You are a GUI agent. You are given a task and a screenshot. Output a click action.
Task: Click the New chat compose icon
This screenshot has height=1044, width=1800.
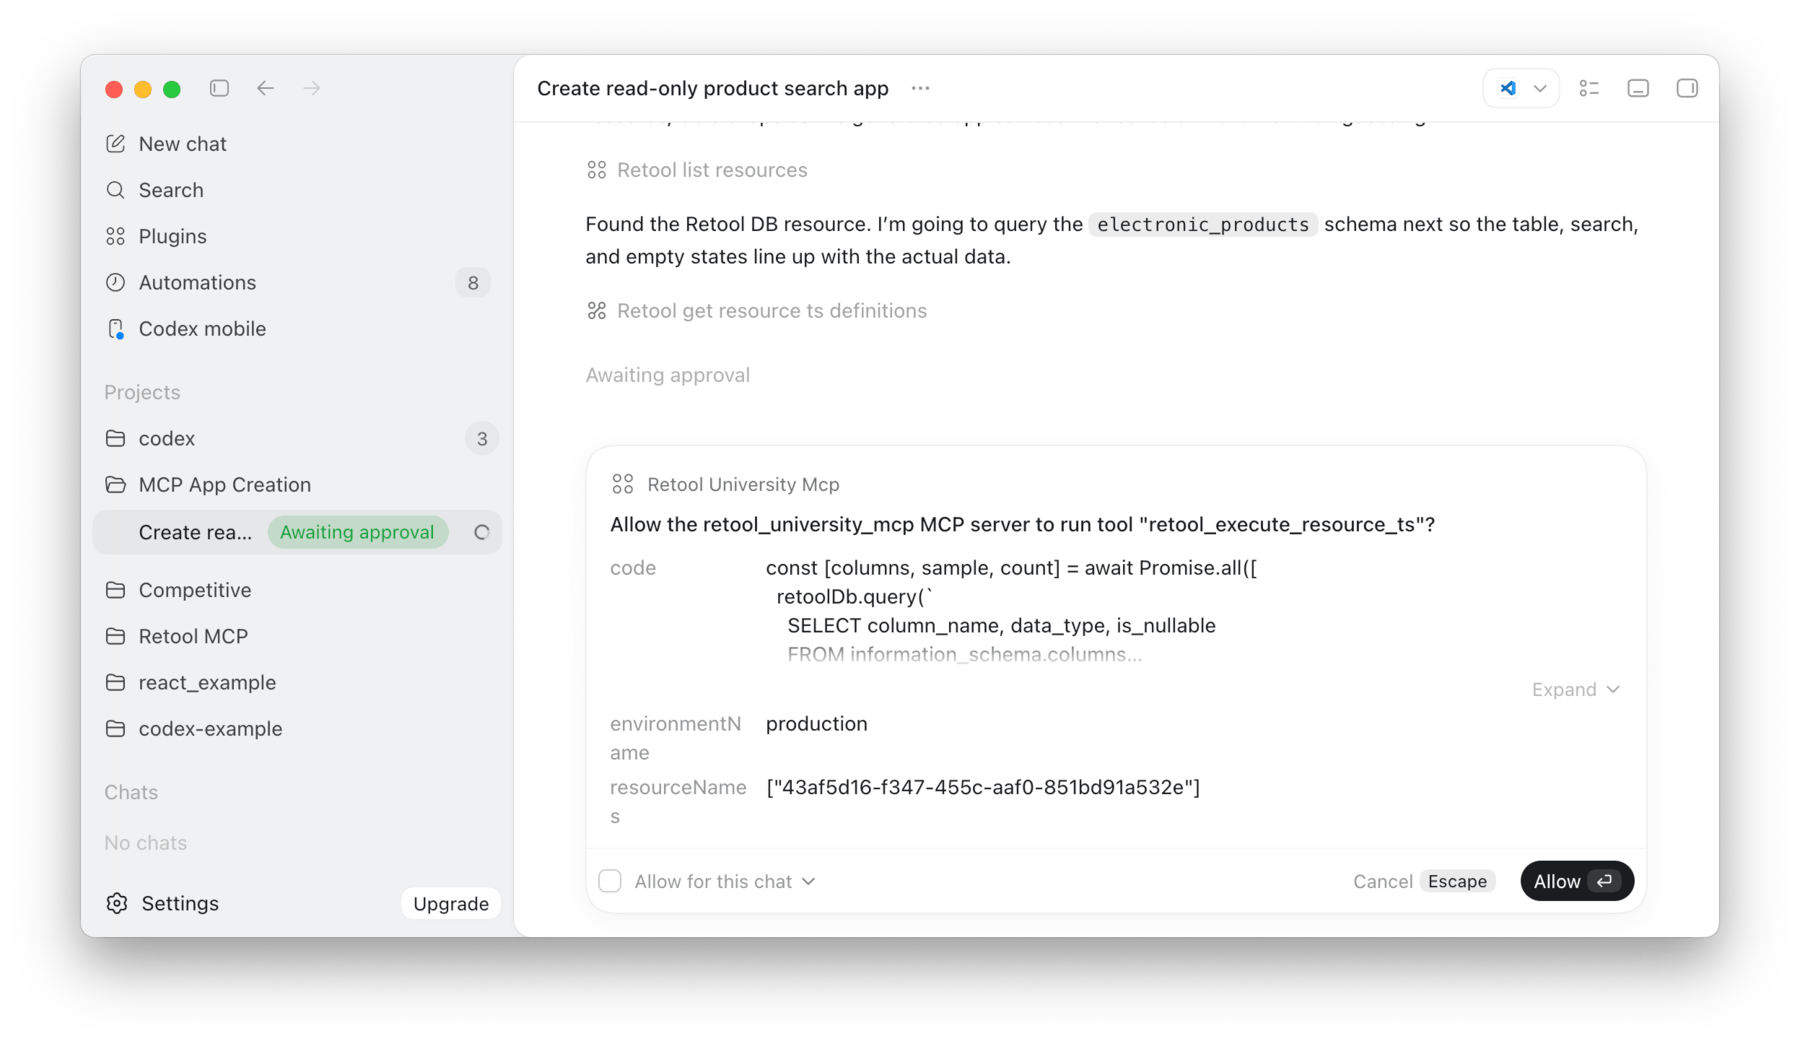tap(116, 144)
